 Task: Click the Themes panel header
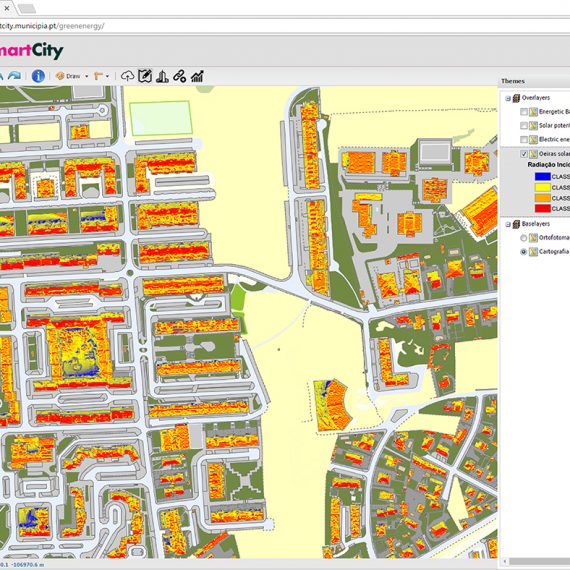[x=534, y=81]
